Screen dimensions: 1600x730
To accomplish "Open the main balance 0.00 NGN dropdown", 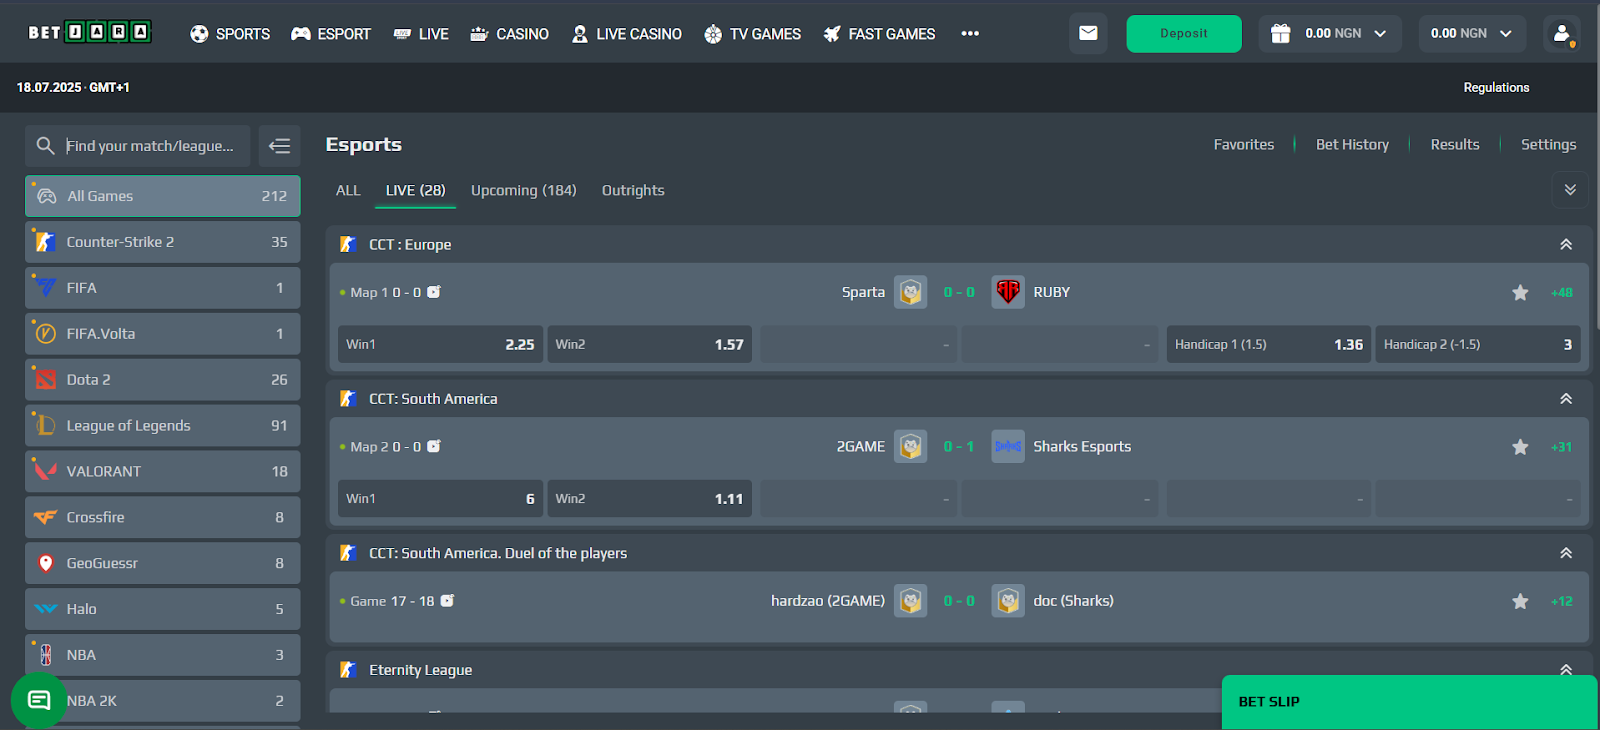I will coord(1472,33).
